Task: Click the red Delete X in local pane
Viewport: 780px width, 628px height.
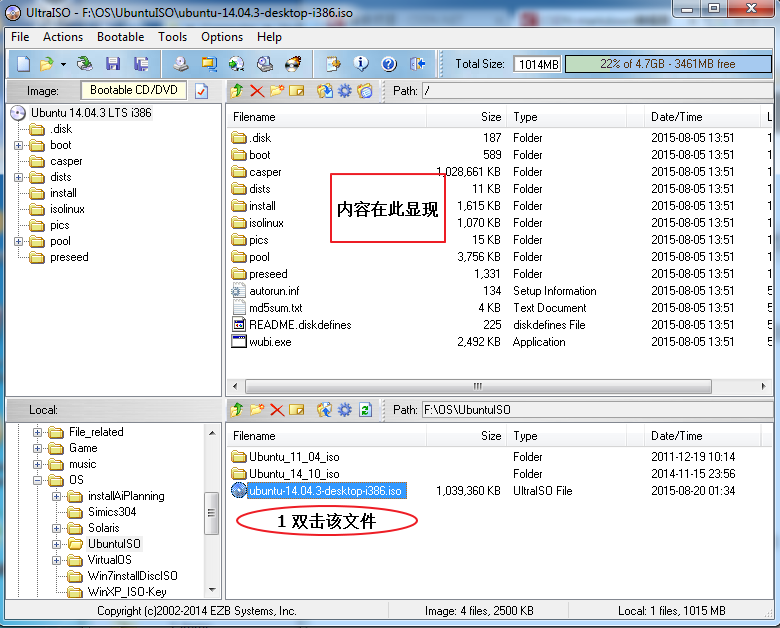Action: pos(277,410)
